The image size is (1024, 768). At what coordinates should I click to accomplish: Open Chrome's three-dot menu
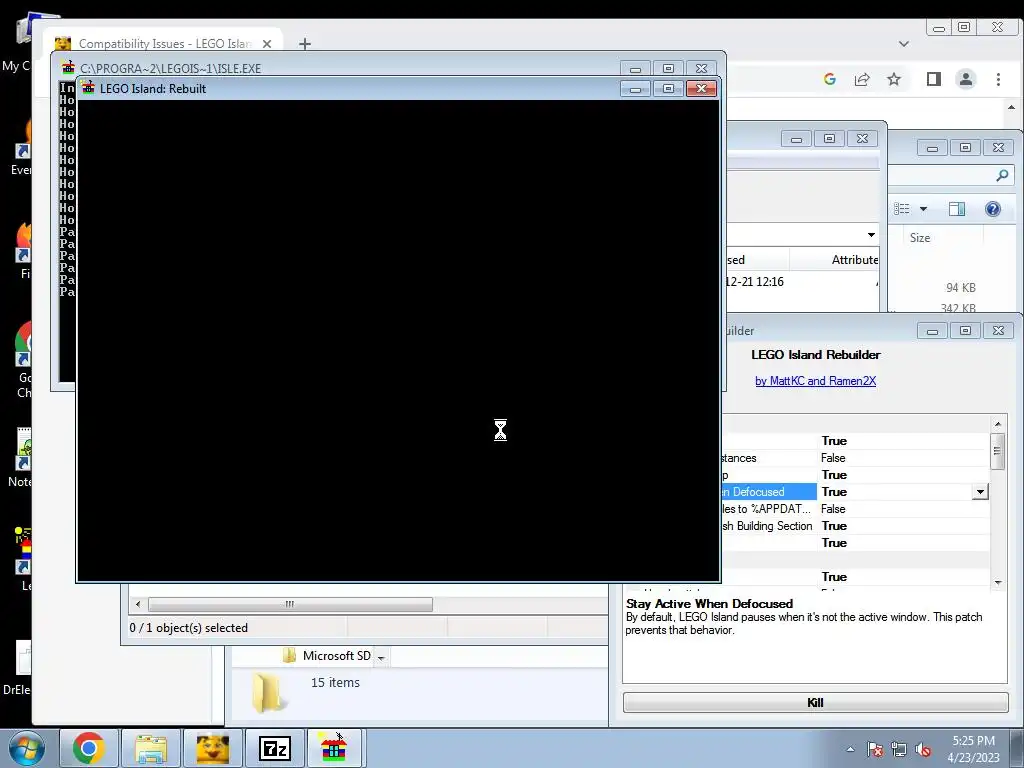998,79
